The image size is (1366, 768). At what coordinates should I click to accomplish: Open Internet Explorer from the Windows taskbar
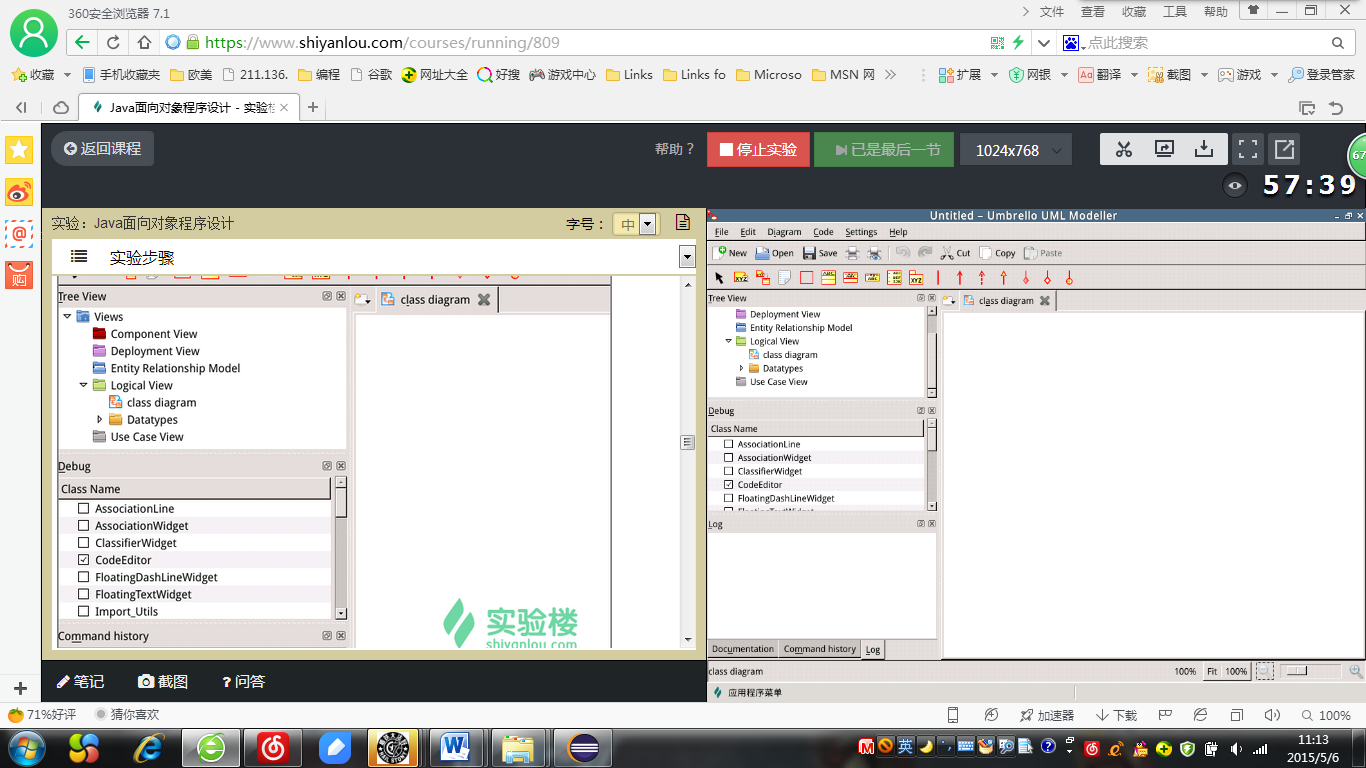149,746
